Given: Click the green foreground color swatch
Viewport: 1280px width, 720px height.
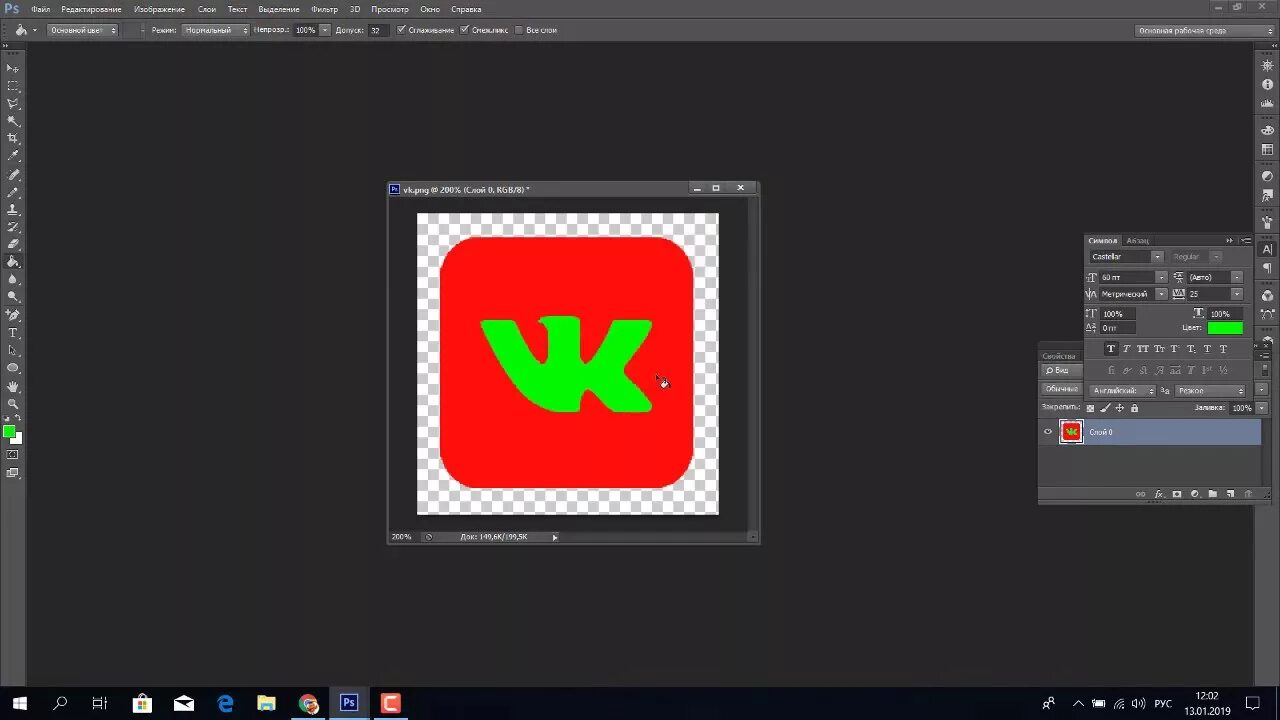Looking at the screenshot, I should [9, 431].
